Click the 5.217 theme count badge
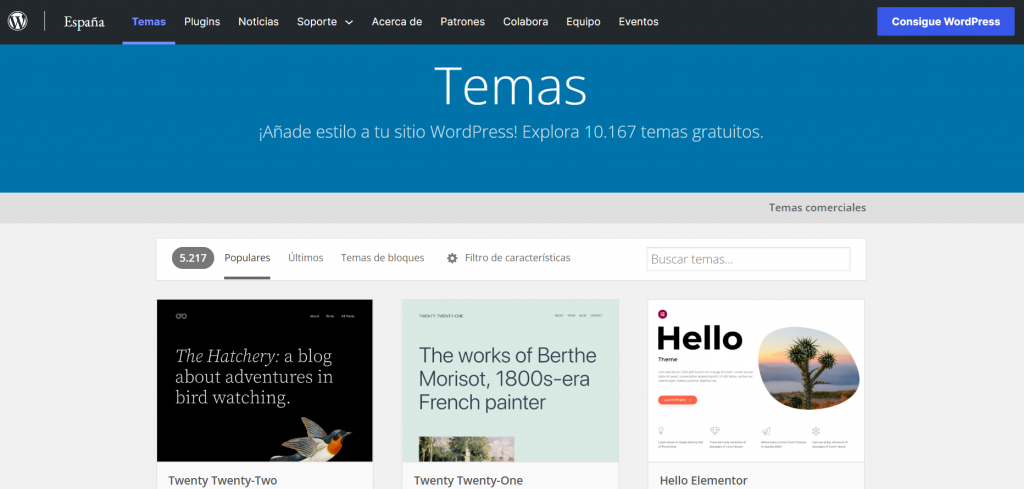1024x489 pixels. click(193, 258)
